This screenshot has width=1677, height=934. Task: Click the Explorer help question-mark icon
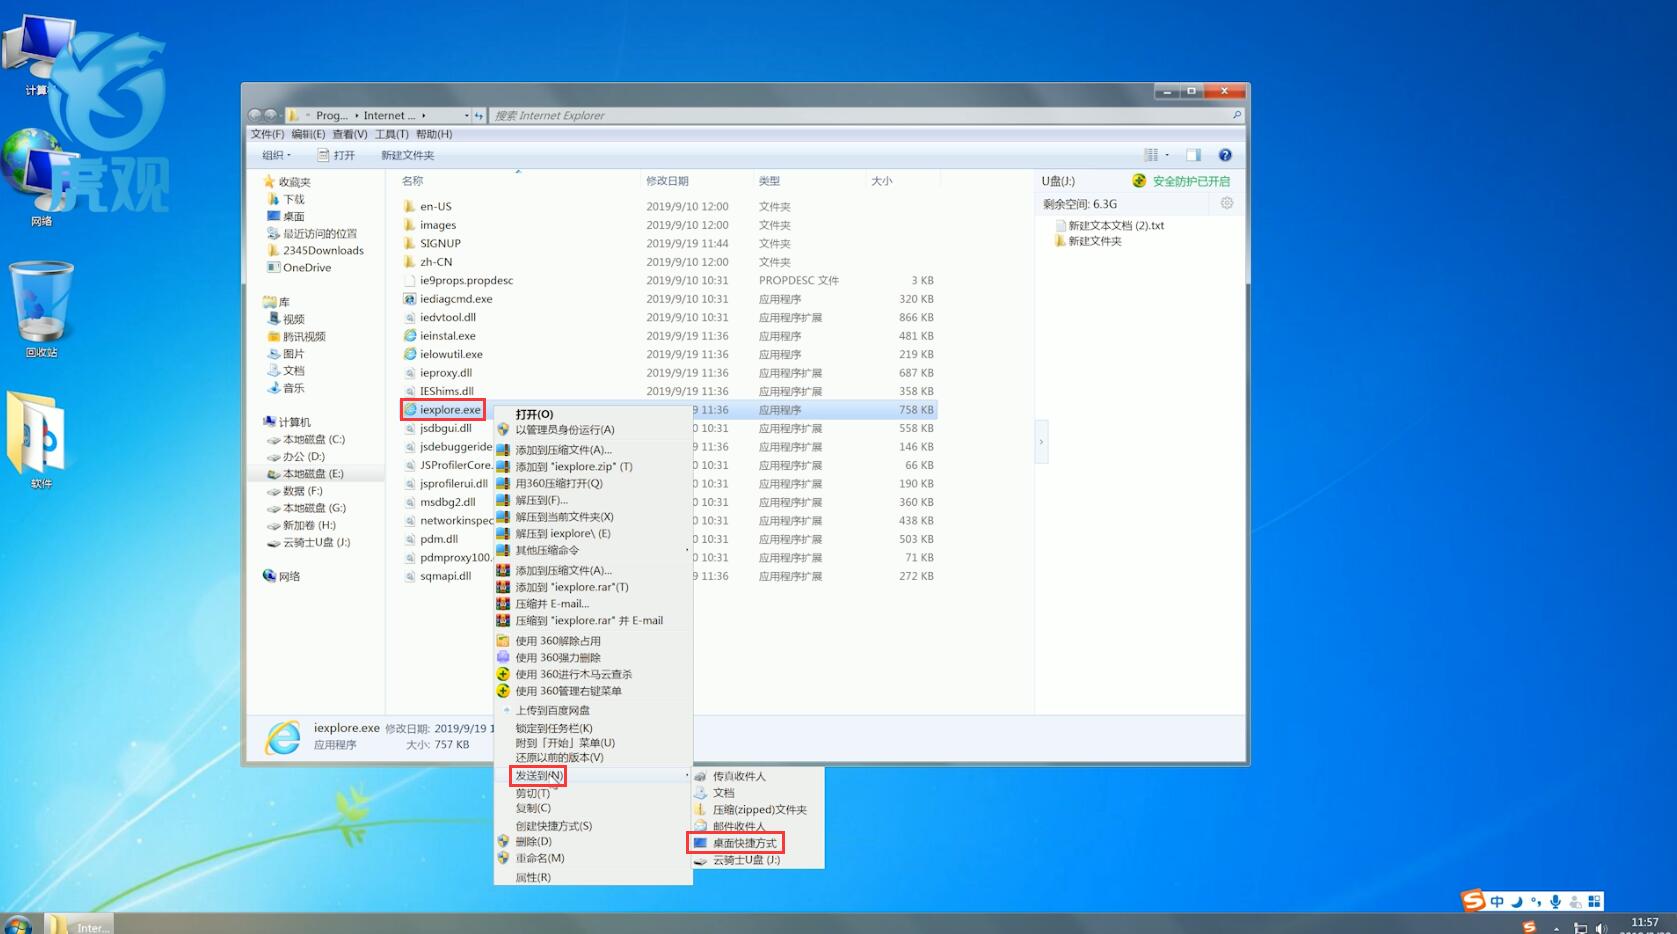(x=1225, y=155)
